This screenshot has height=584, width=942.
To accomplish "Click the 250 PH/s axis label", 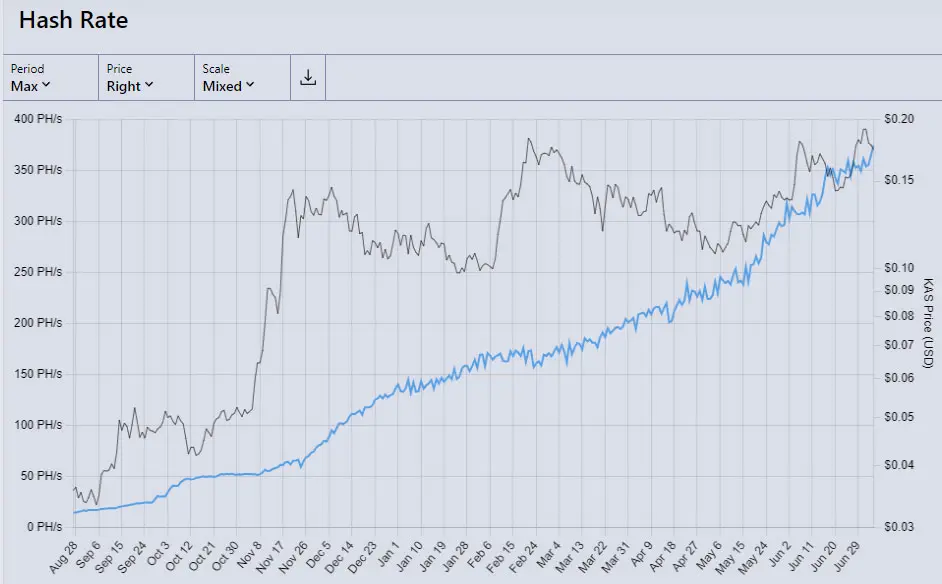I will (38, 272).
